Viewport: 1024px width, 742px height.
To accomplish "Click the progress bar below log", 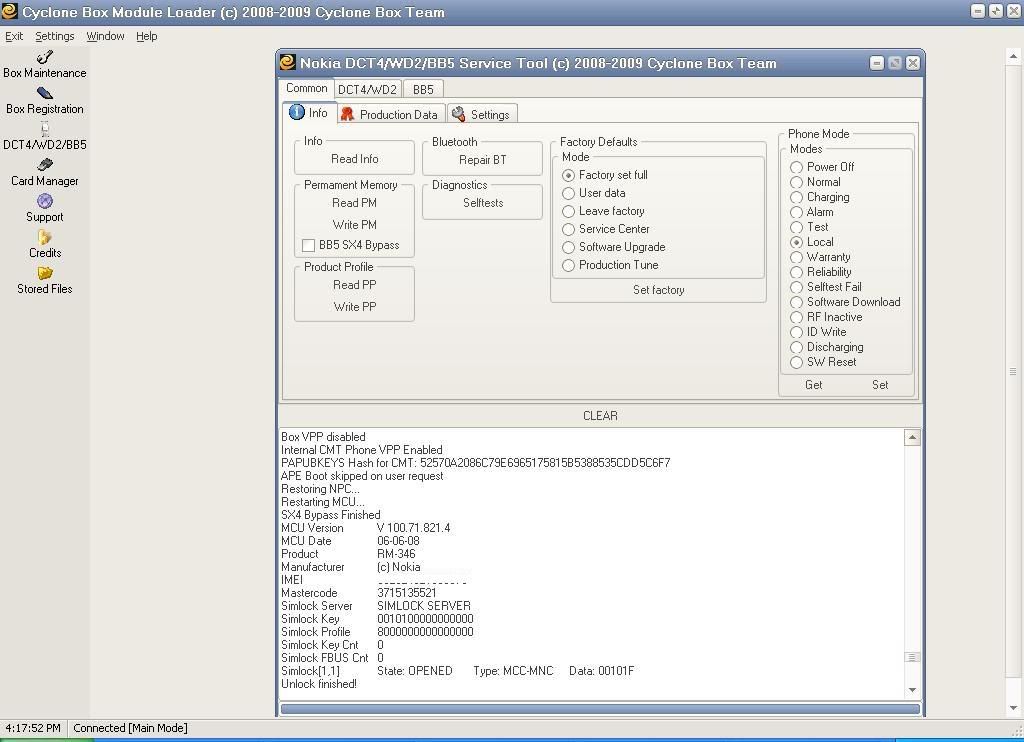I will (x=600, y=709).
